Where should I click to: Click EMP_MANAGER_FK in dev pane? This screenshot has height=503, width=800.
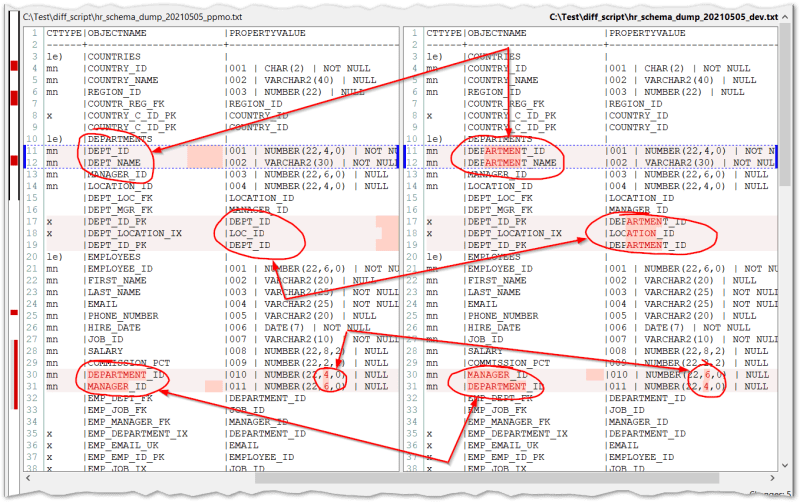click(509, 421)
